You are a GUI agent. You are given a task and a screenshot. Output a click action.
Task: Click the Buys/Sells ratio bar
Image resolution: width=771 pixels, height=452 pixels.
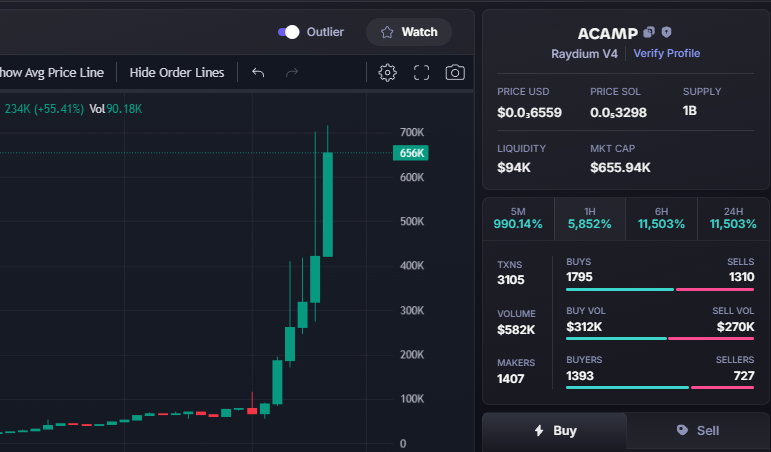coord(660,290)
